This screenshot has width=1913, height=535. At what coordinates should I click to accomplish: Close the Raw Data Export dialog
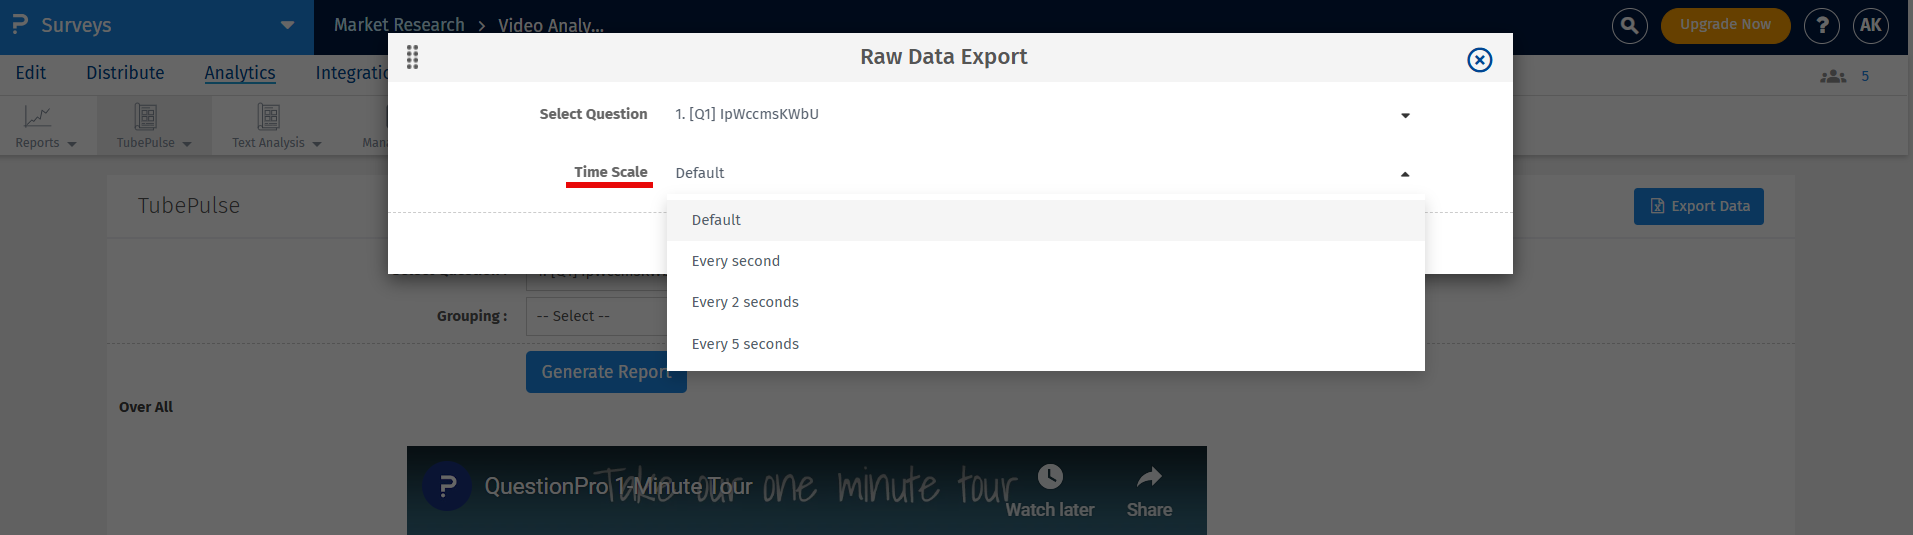[1479, 60]
